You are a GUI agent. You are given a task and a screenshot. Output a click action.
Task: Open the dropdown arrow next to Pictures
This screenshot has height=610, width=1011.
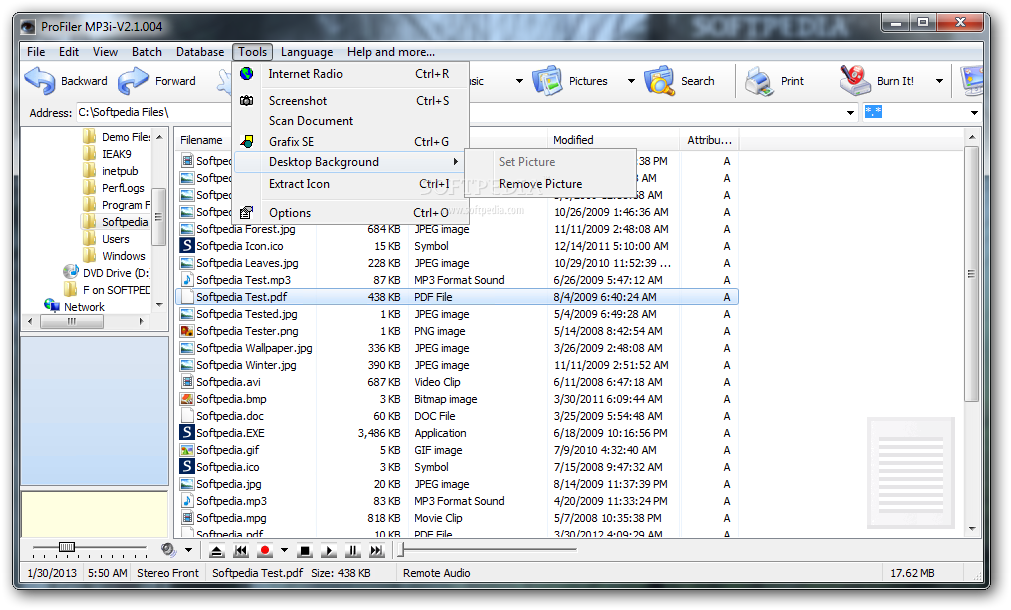631,81
